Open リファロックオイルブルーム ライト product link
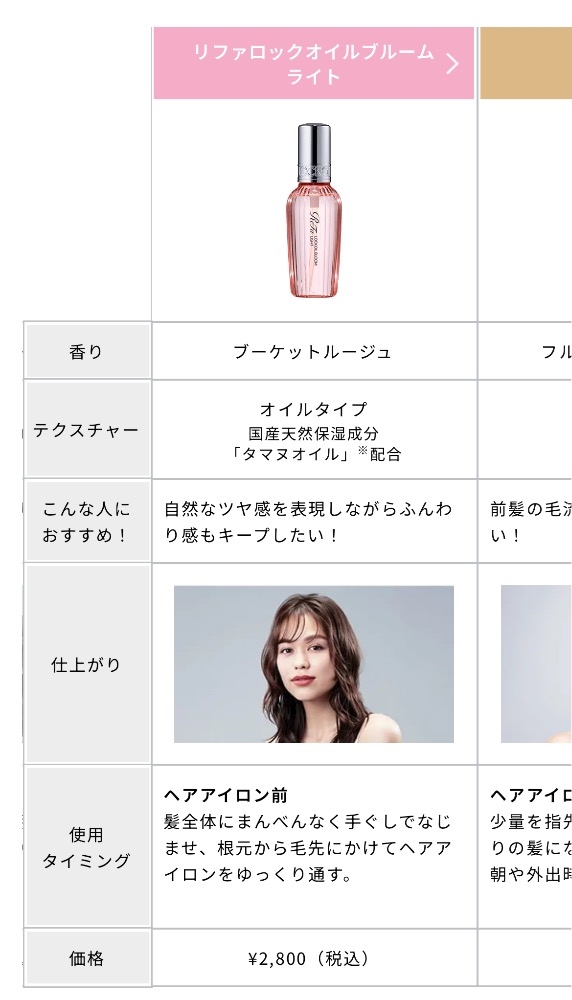 click(x=314, y=63)
